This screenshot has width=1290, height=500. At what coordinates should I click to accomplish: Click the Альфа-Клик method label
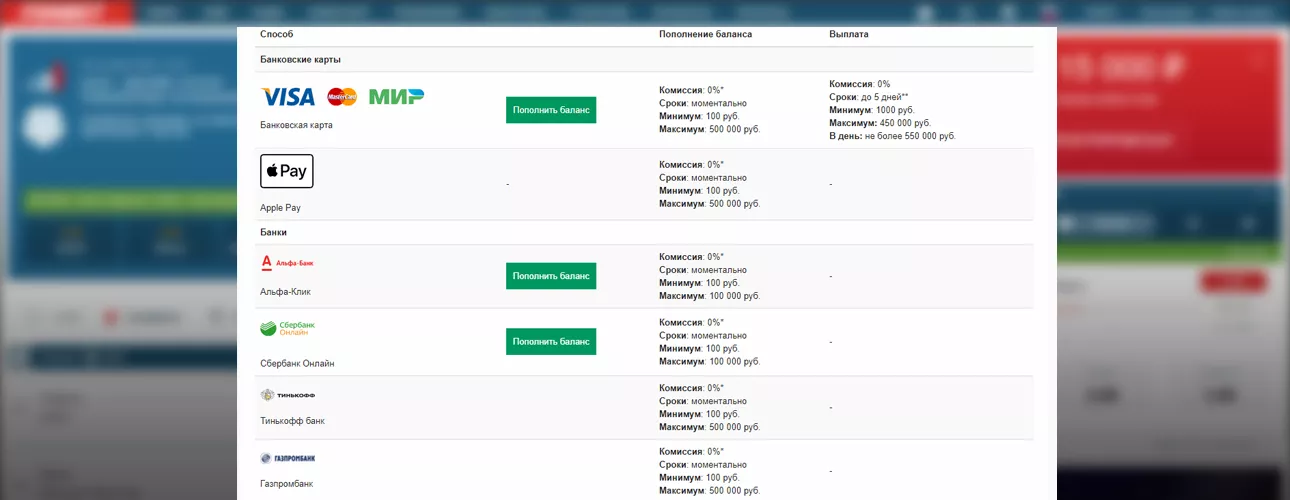point(285,292)
